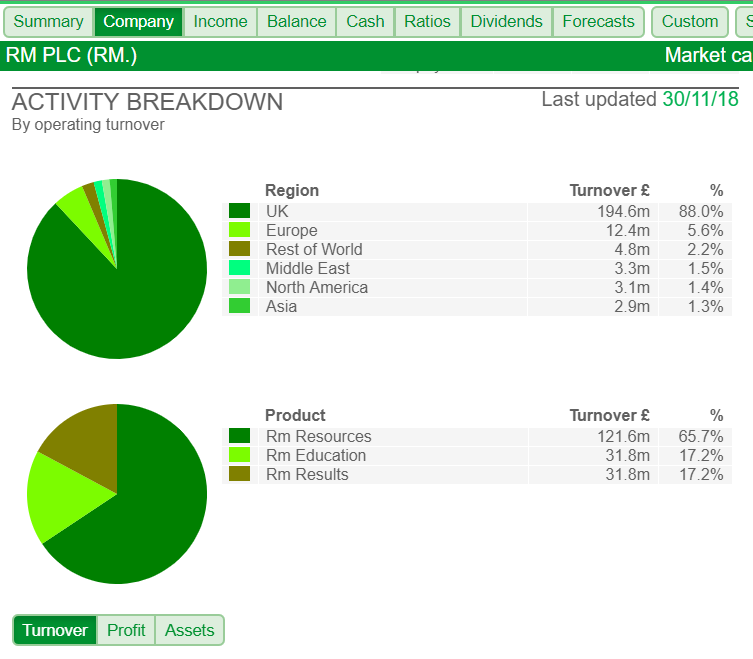Click the Rest of World olive swatch
Viewport: 753px width, 659px height.
click(239, 249)
